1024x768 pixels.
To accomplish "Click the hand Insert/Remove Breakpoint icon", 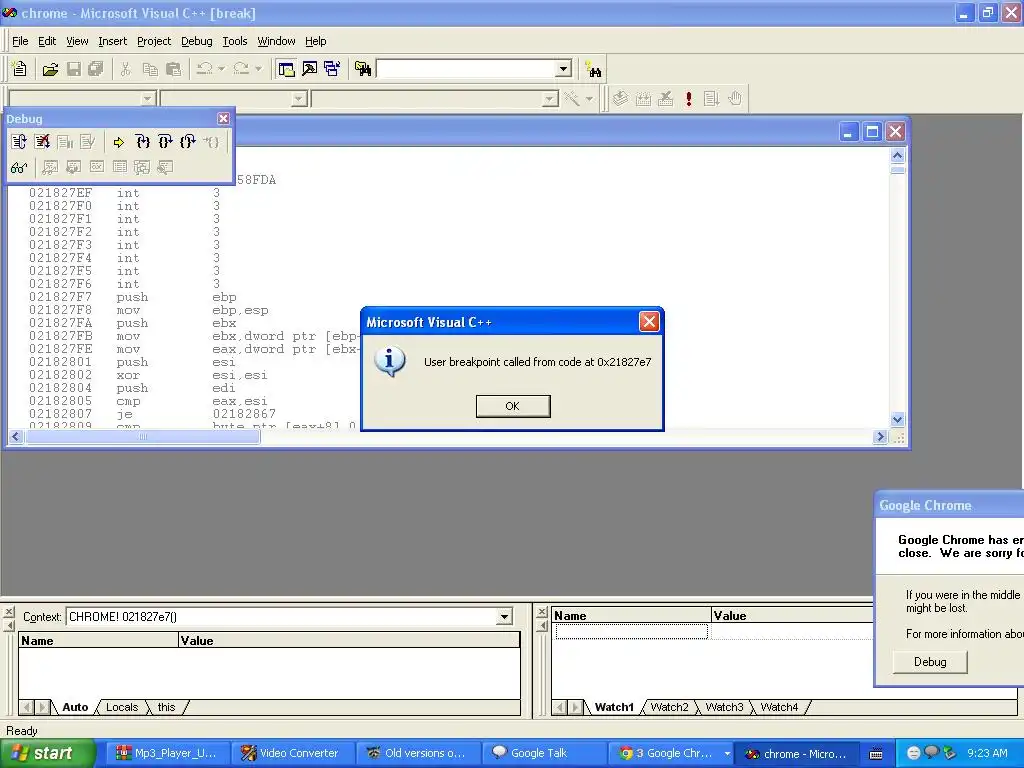I will point(735,99).
